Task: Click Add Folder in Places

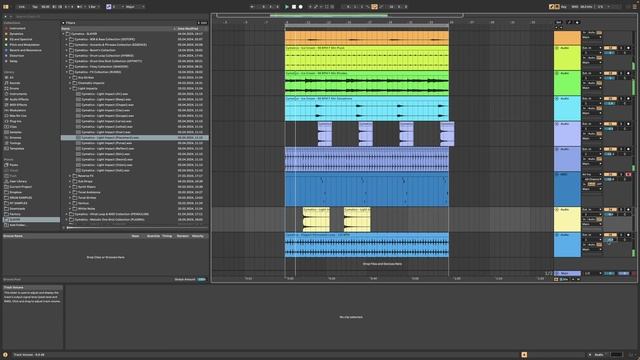Action: tap(18, 225)
